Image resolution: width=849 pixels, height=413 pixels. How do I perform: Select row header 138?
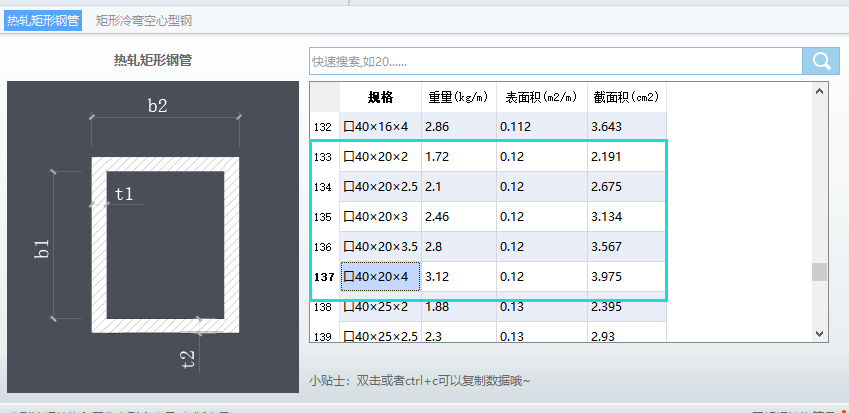coord(325,307)
